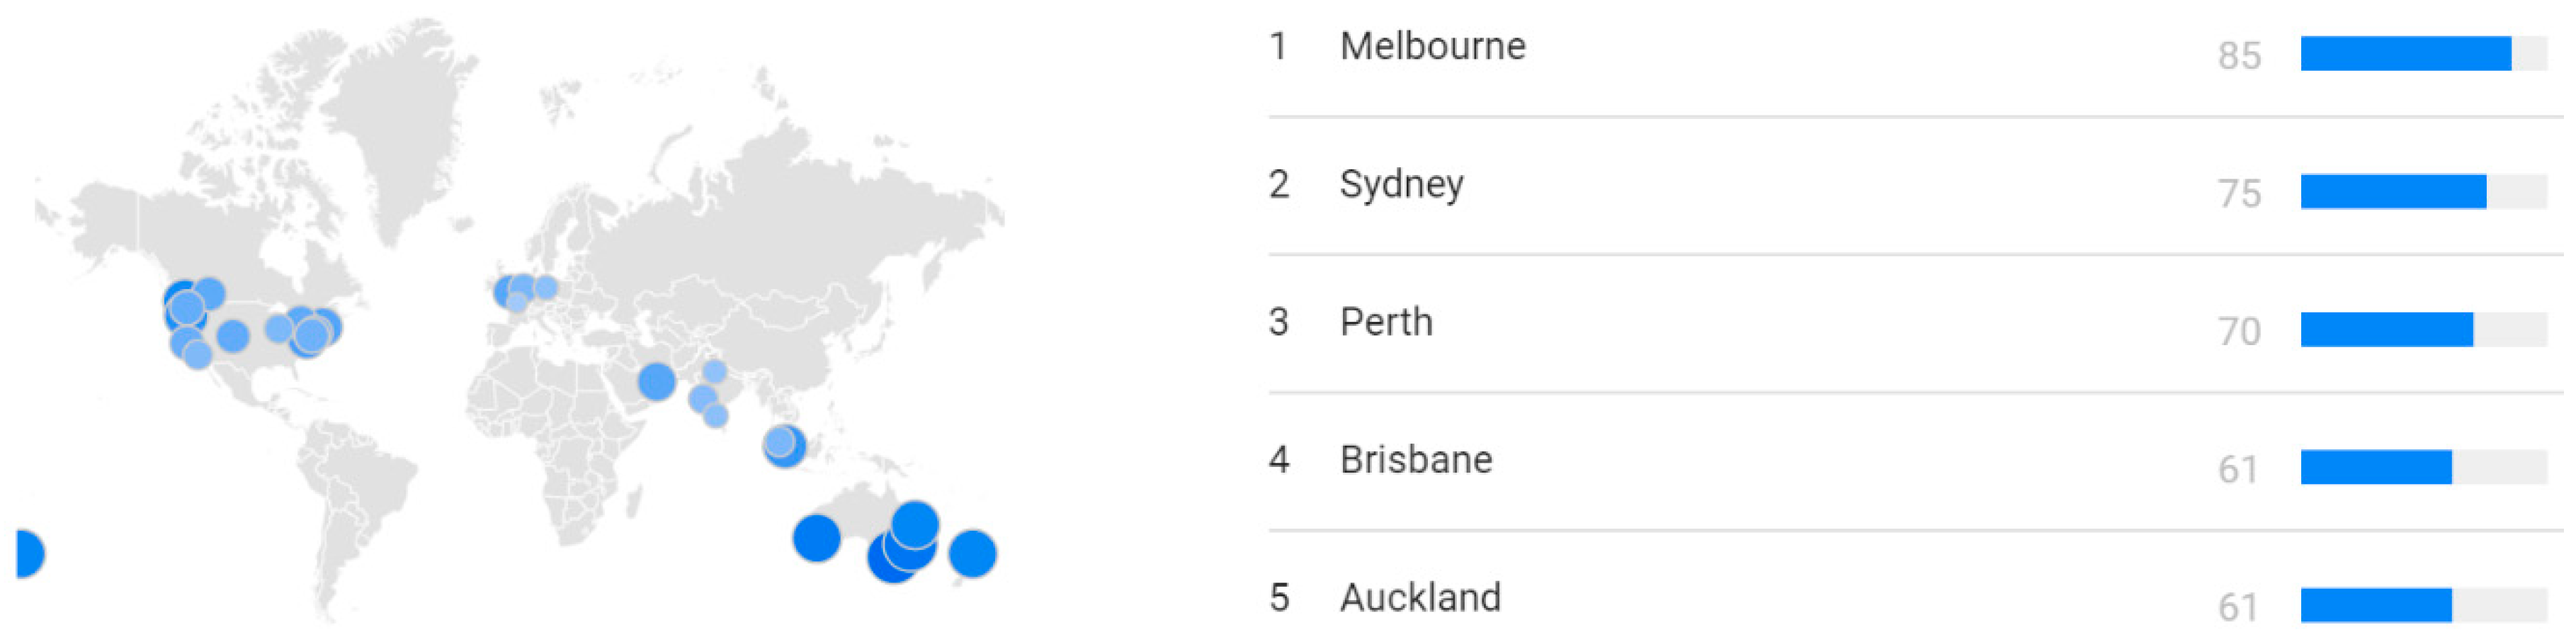Open the Sydney city entry
The width and height of the screenshot is (2576, 642).
pos(1401,185)
